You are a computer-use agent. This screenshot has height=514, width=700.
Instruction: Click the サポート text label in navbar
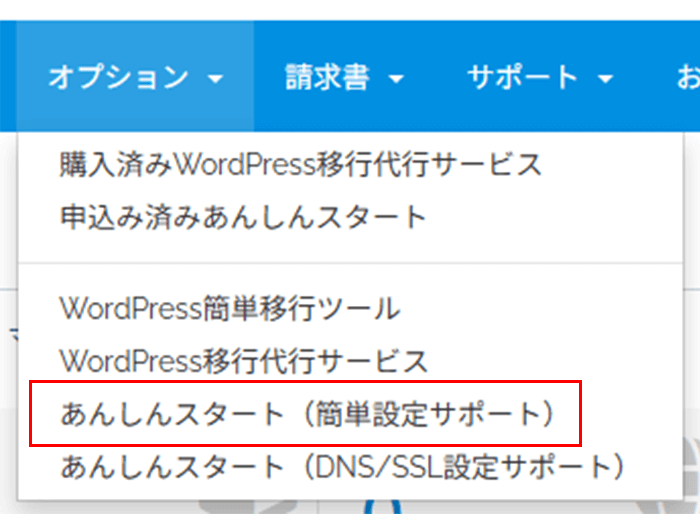tap(522, 77)
